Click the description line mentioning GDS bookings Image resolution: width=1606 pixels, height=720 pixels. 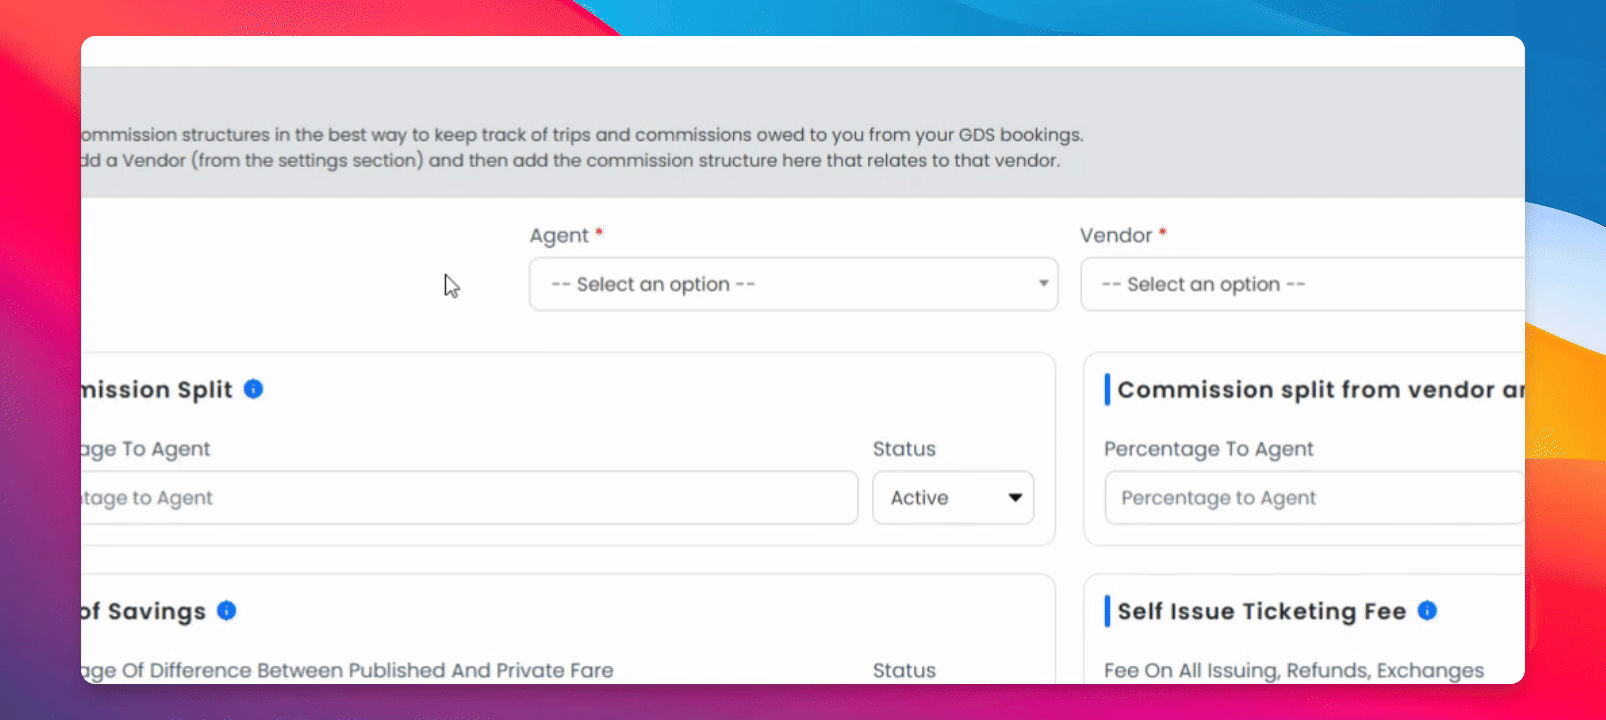pos(582,134)
